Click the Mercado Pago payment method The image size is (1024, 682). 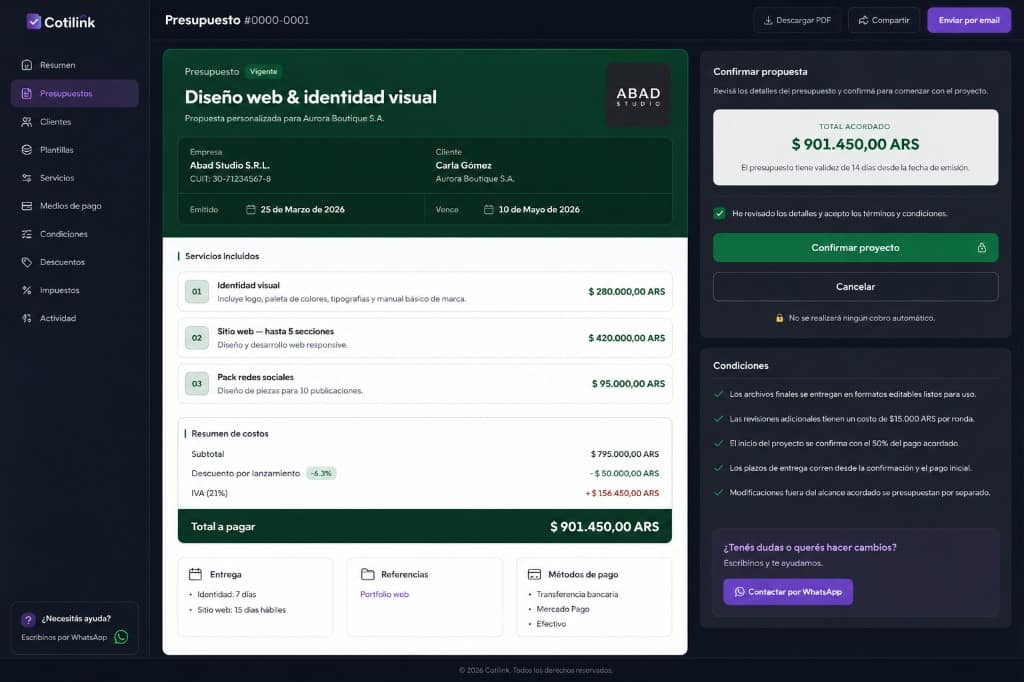(563, 609)
